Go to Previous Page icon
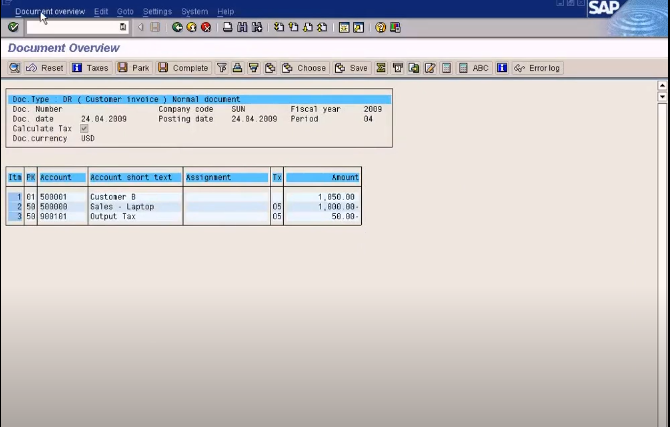The image size is (670, 427). (293, 27)
